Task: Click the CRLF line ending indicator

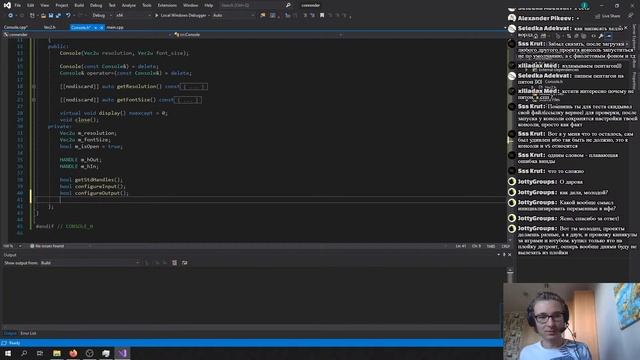Action: [505, 246]
